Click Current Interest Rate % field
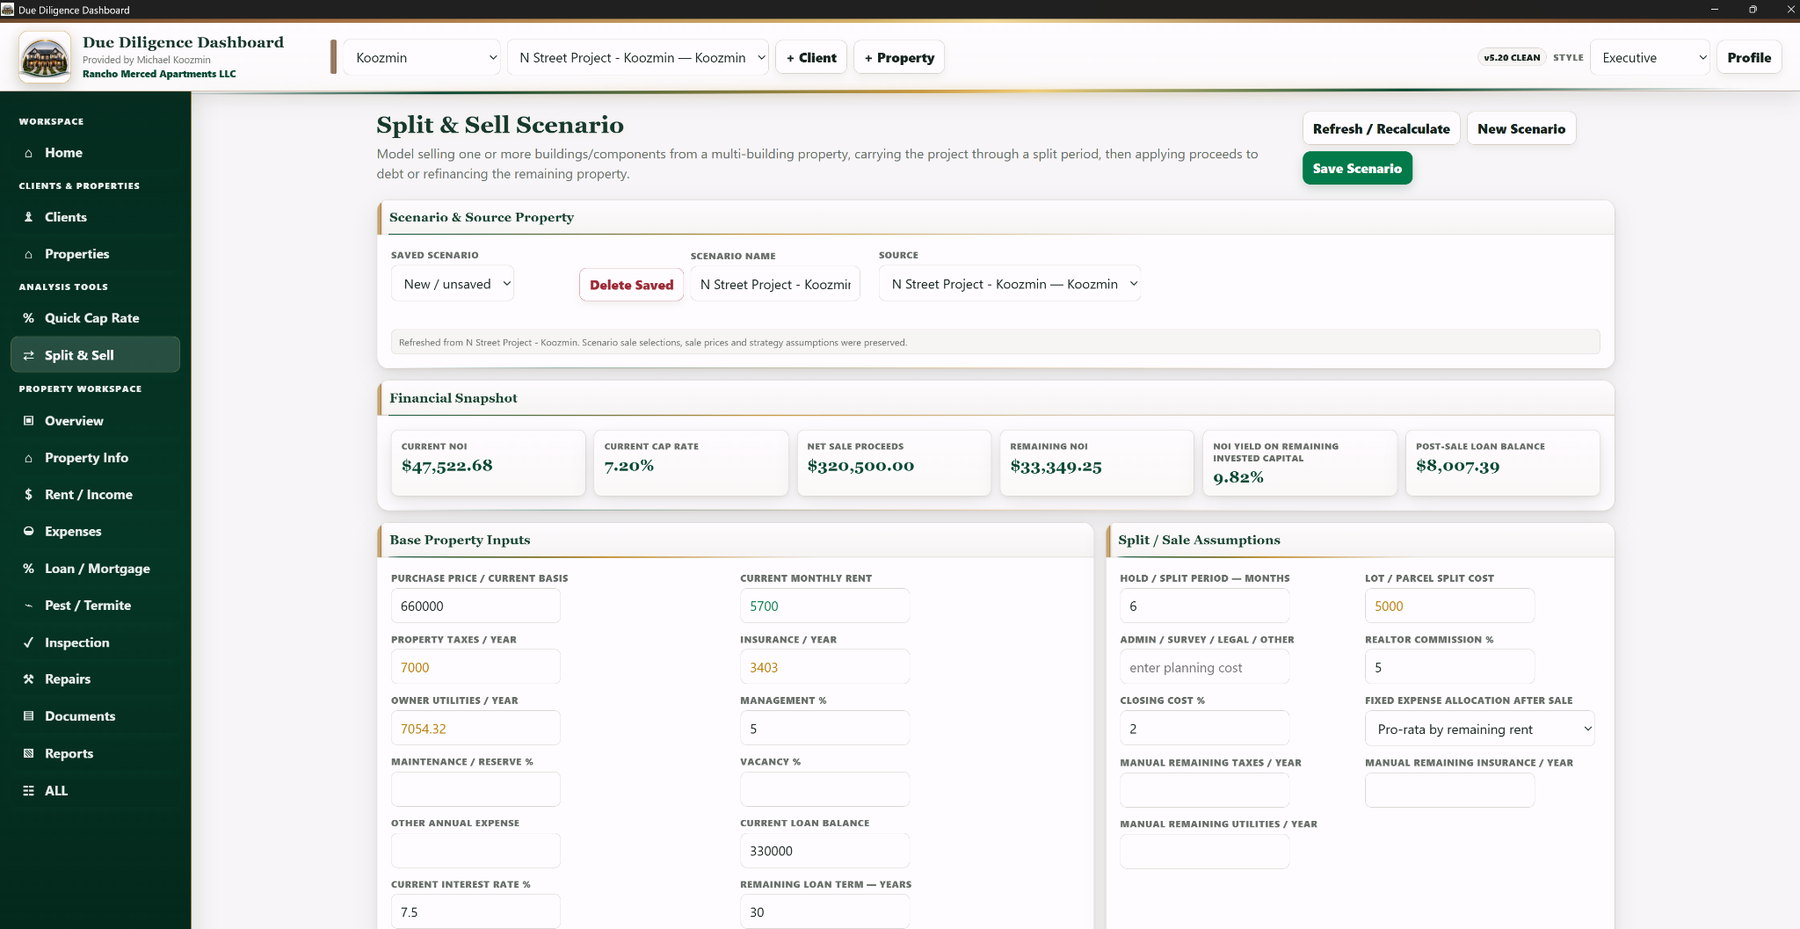This screenshot has height=929, width=1800. [475, 911]
